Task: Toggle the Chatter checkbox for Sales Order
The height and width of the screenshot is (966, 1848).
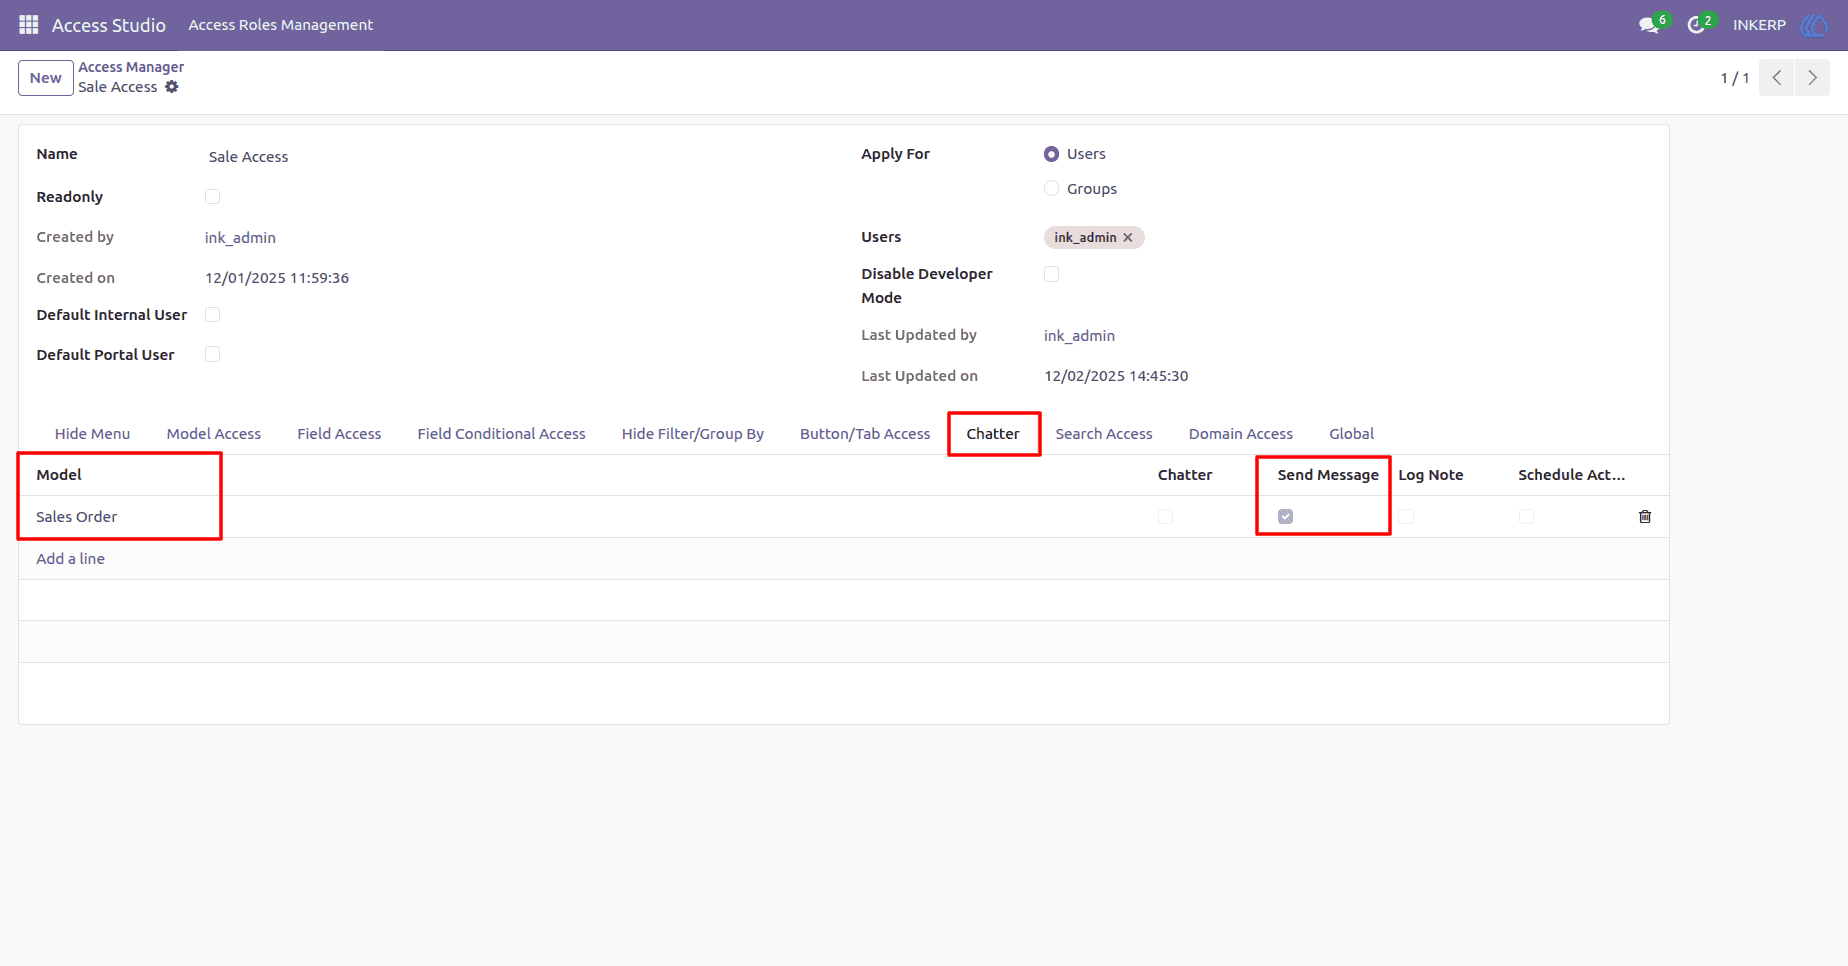Action: pyautogui.click(x=1165, y=517)
